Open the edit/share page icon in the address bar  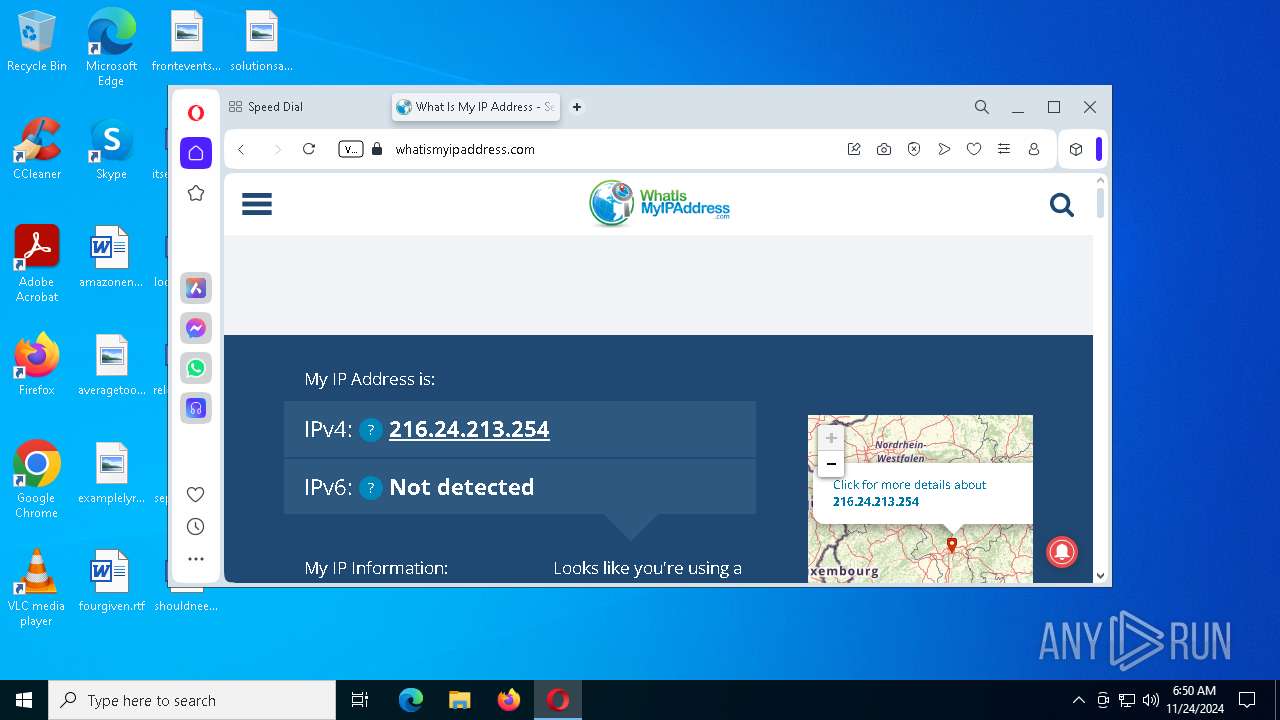click(854, 149)
